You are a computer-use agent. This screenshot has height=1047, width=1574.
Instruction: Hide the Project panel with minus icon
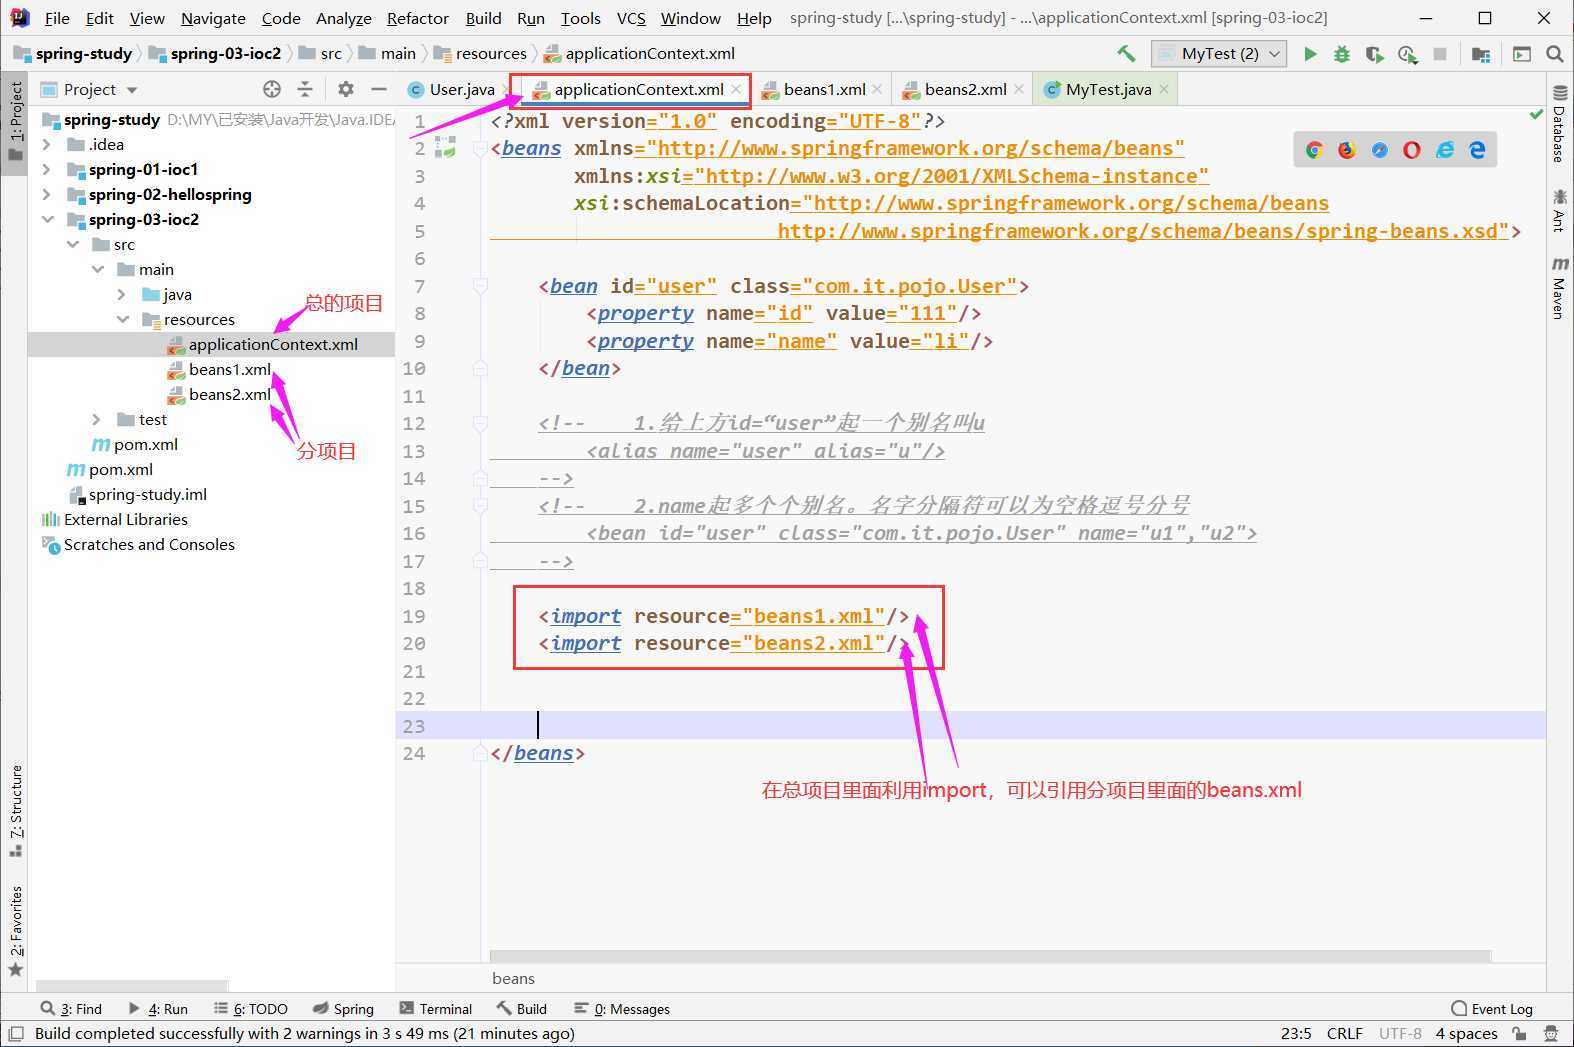378,89
